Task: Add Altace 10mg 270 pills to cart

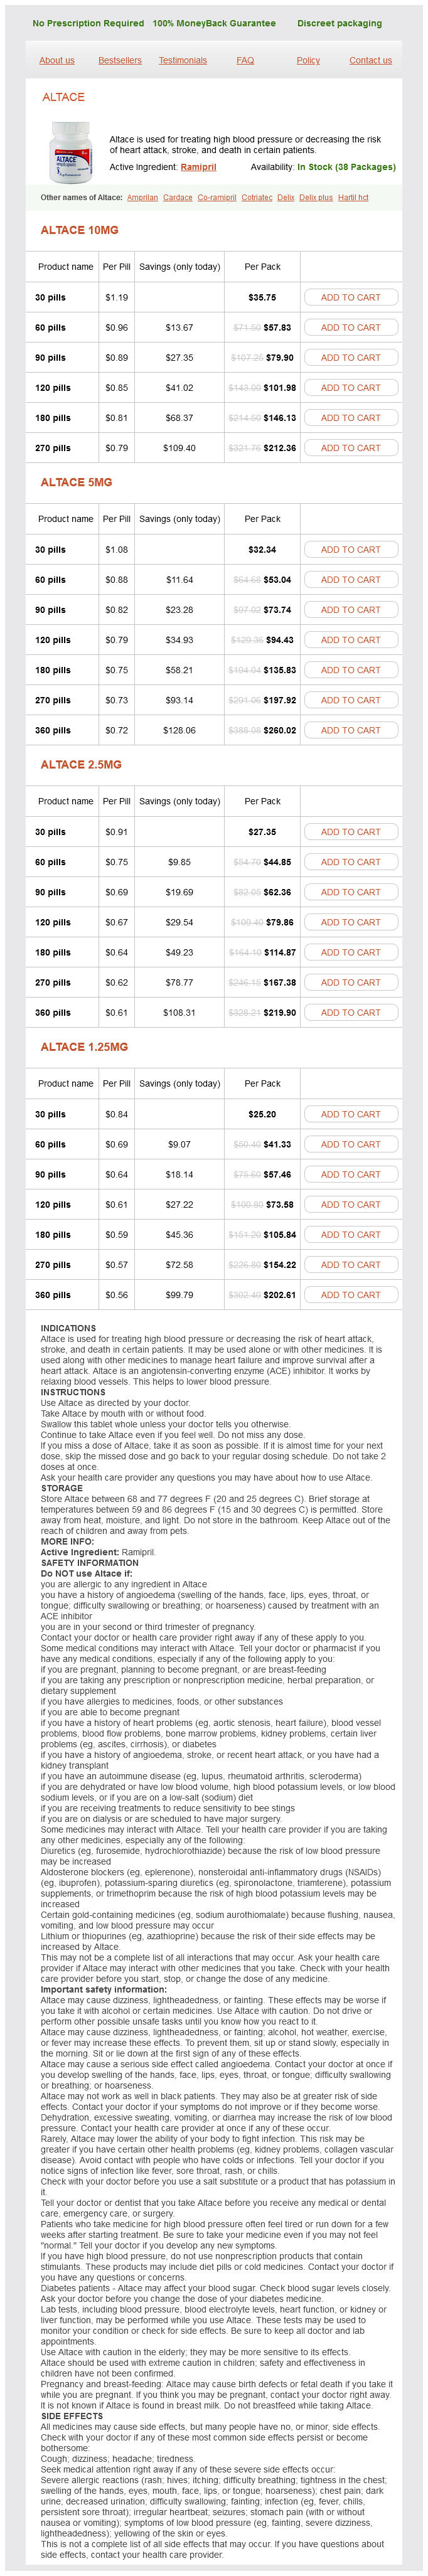Action: click(x=350, y=448)
